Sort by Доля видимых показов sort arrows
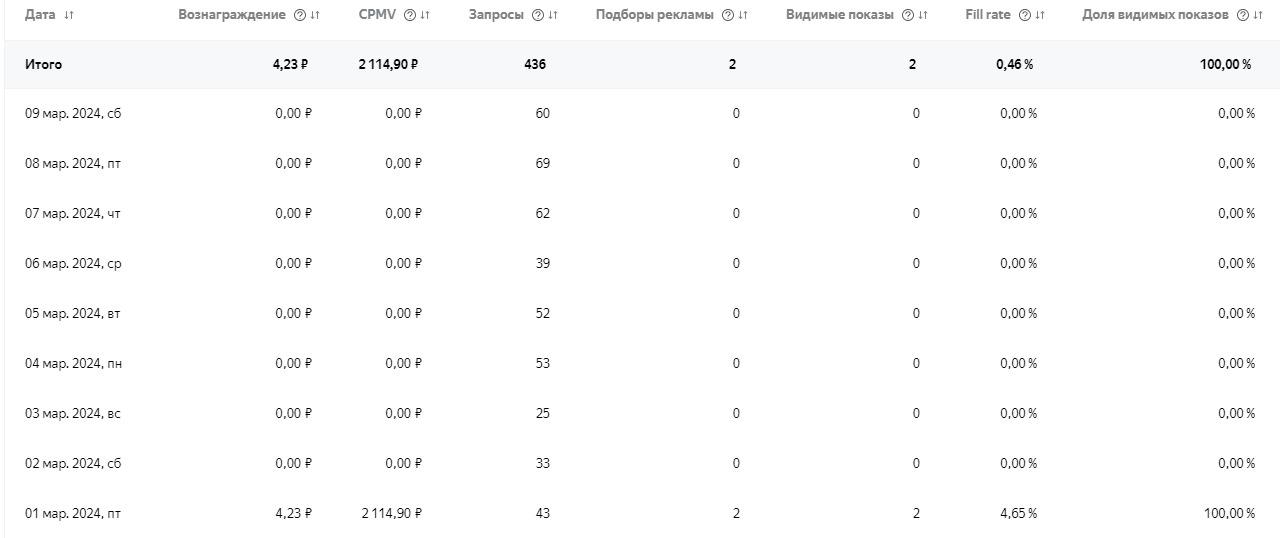This screenshot has width=1280, height=538. coord(1257,15)
